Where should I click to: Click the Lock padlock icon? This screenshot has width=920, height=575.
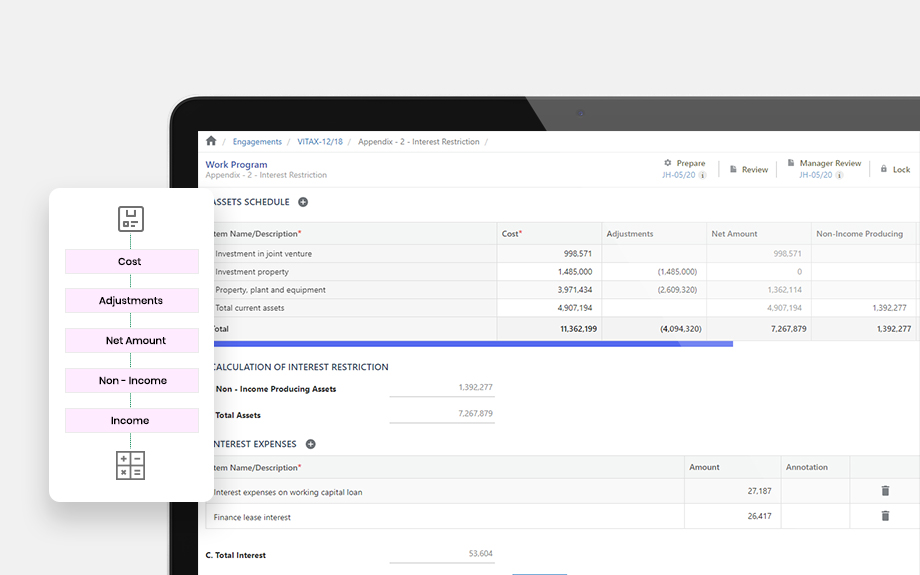tap(884, 169)
